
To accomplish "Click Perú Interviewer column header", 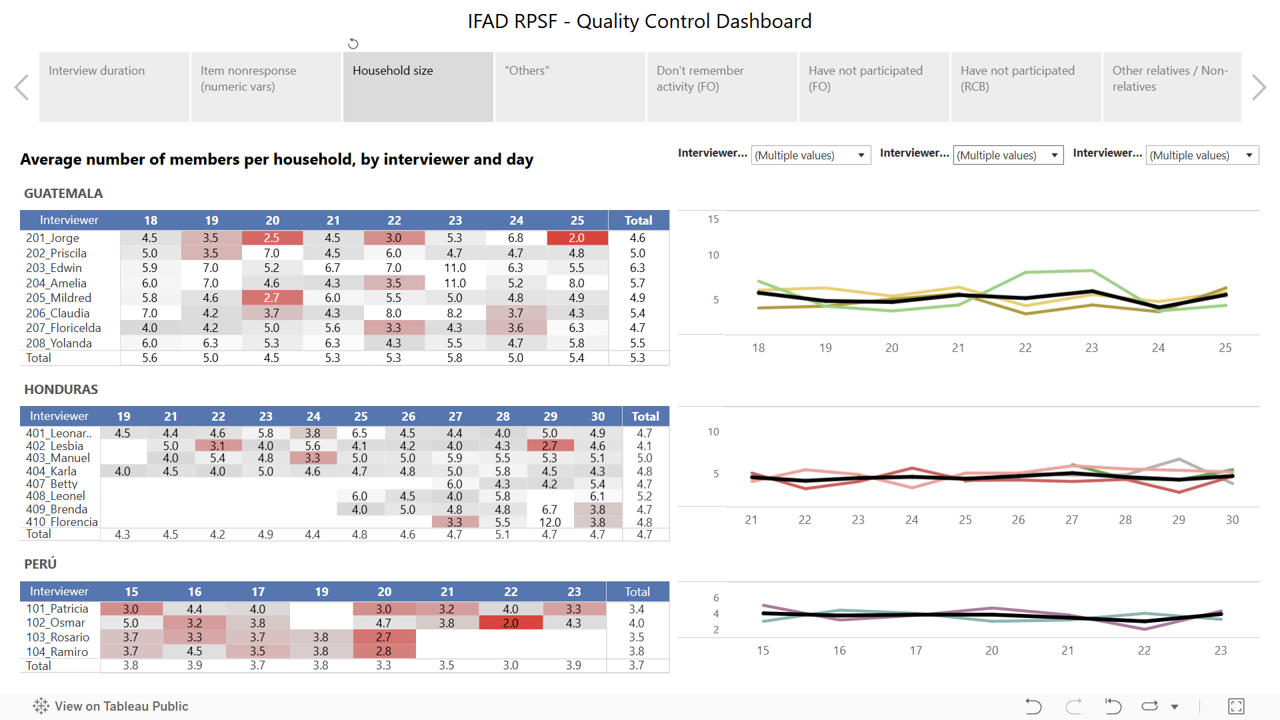I will point(59,592).
